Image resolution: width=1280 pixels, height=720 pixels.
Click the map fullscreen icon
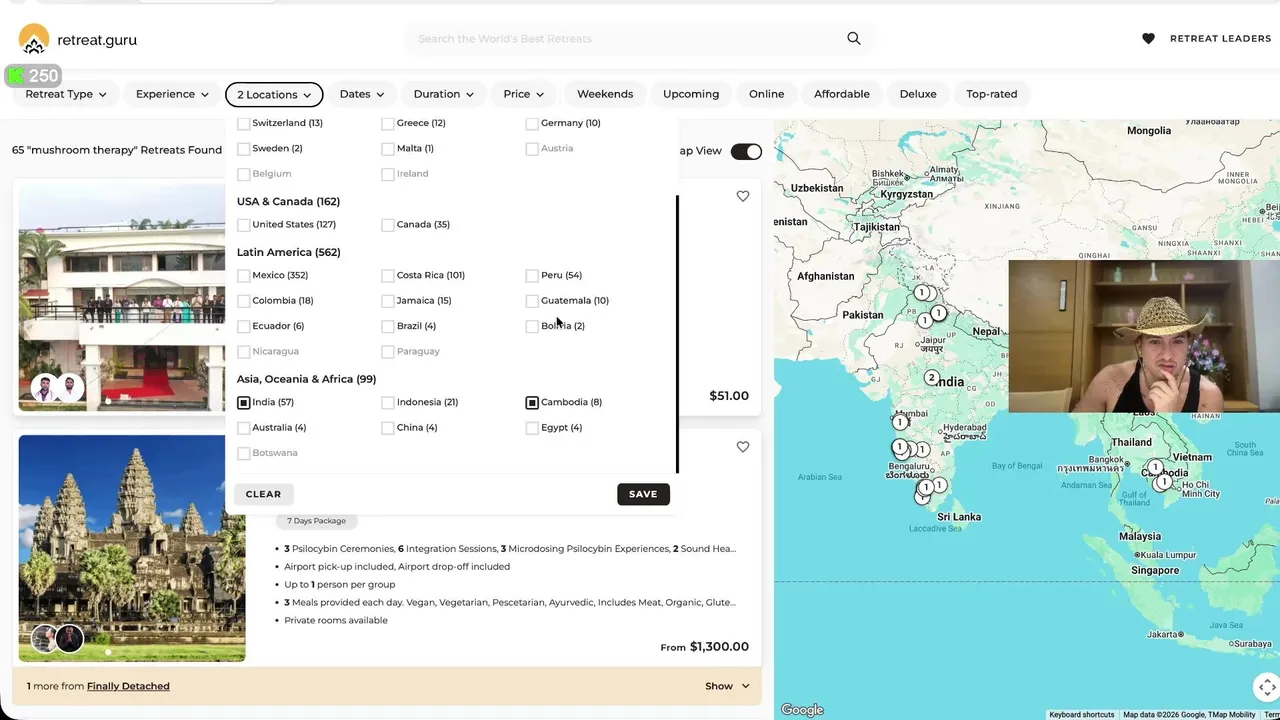click(1266, 687)
